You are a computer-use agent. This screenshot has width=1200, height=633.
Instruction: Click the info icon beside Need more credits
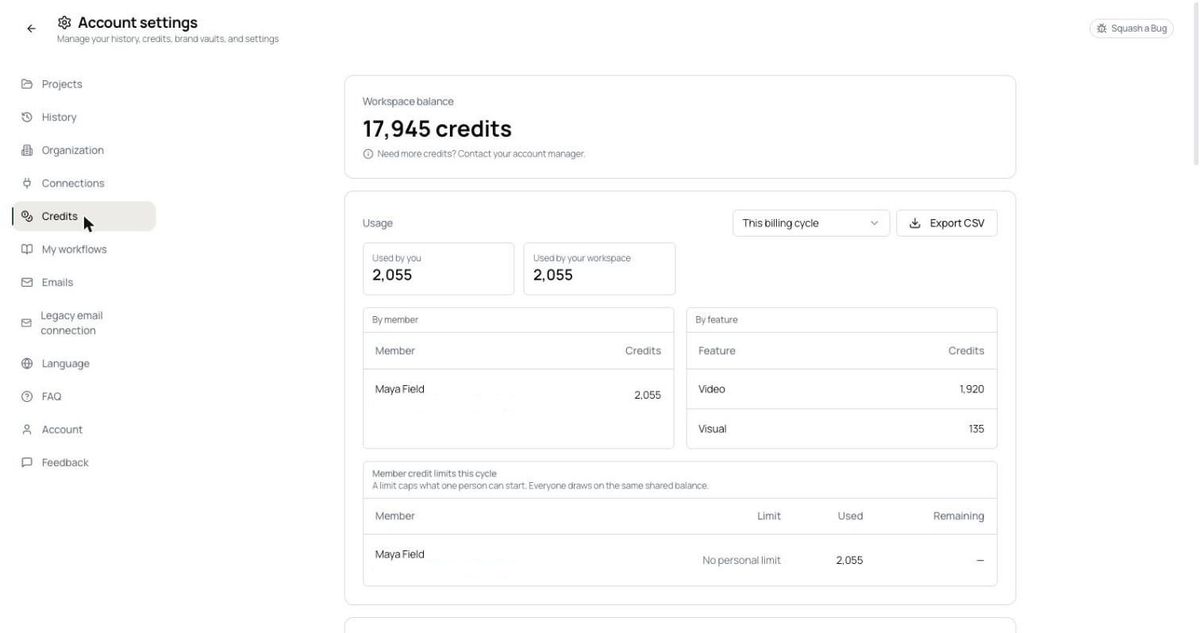coord(368,154)
